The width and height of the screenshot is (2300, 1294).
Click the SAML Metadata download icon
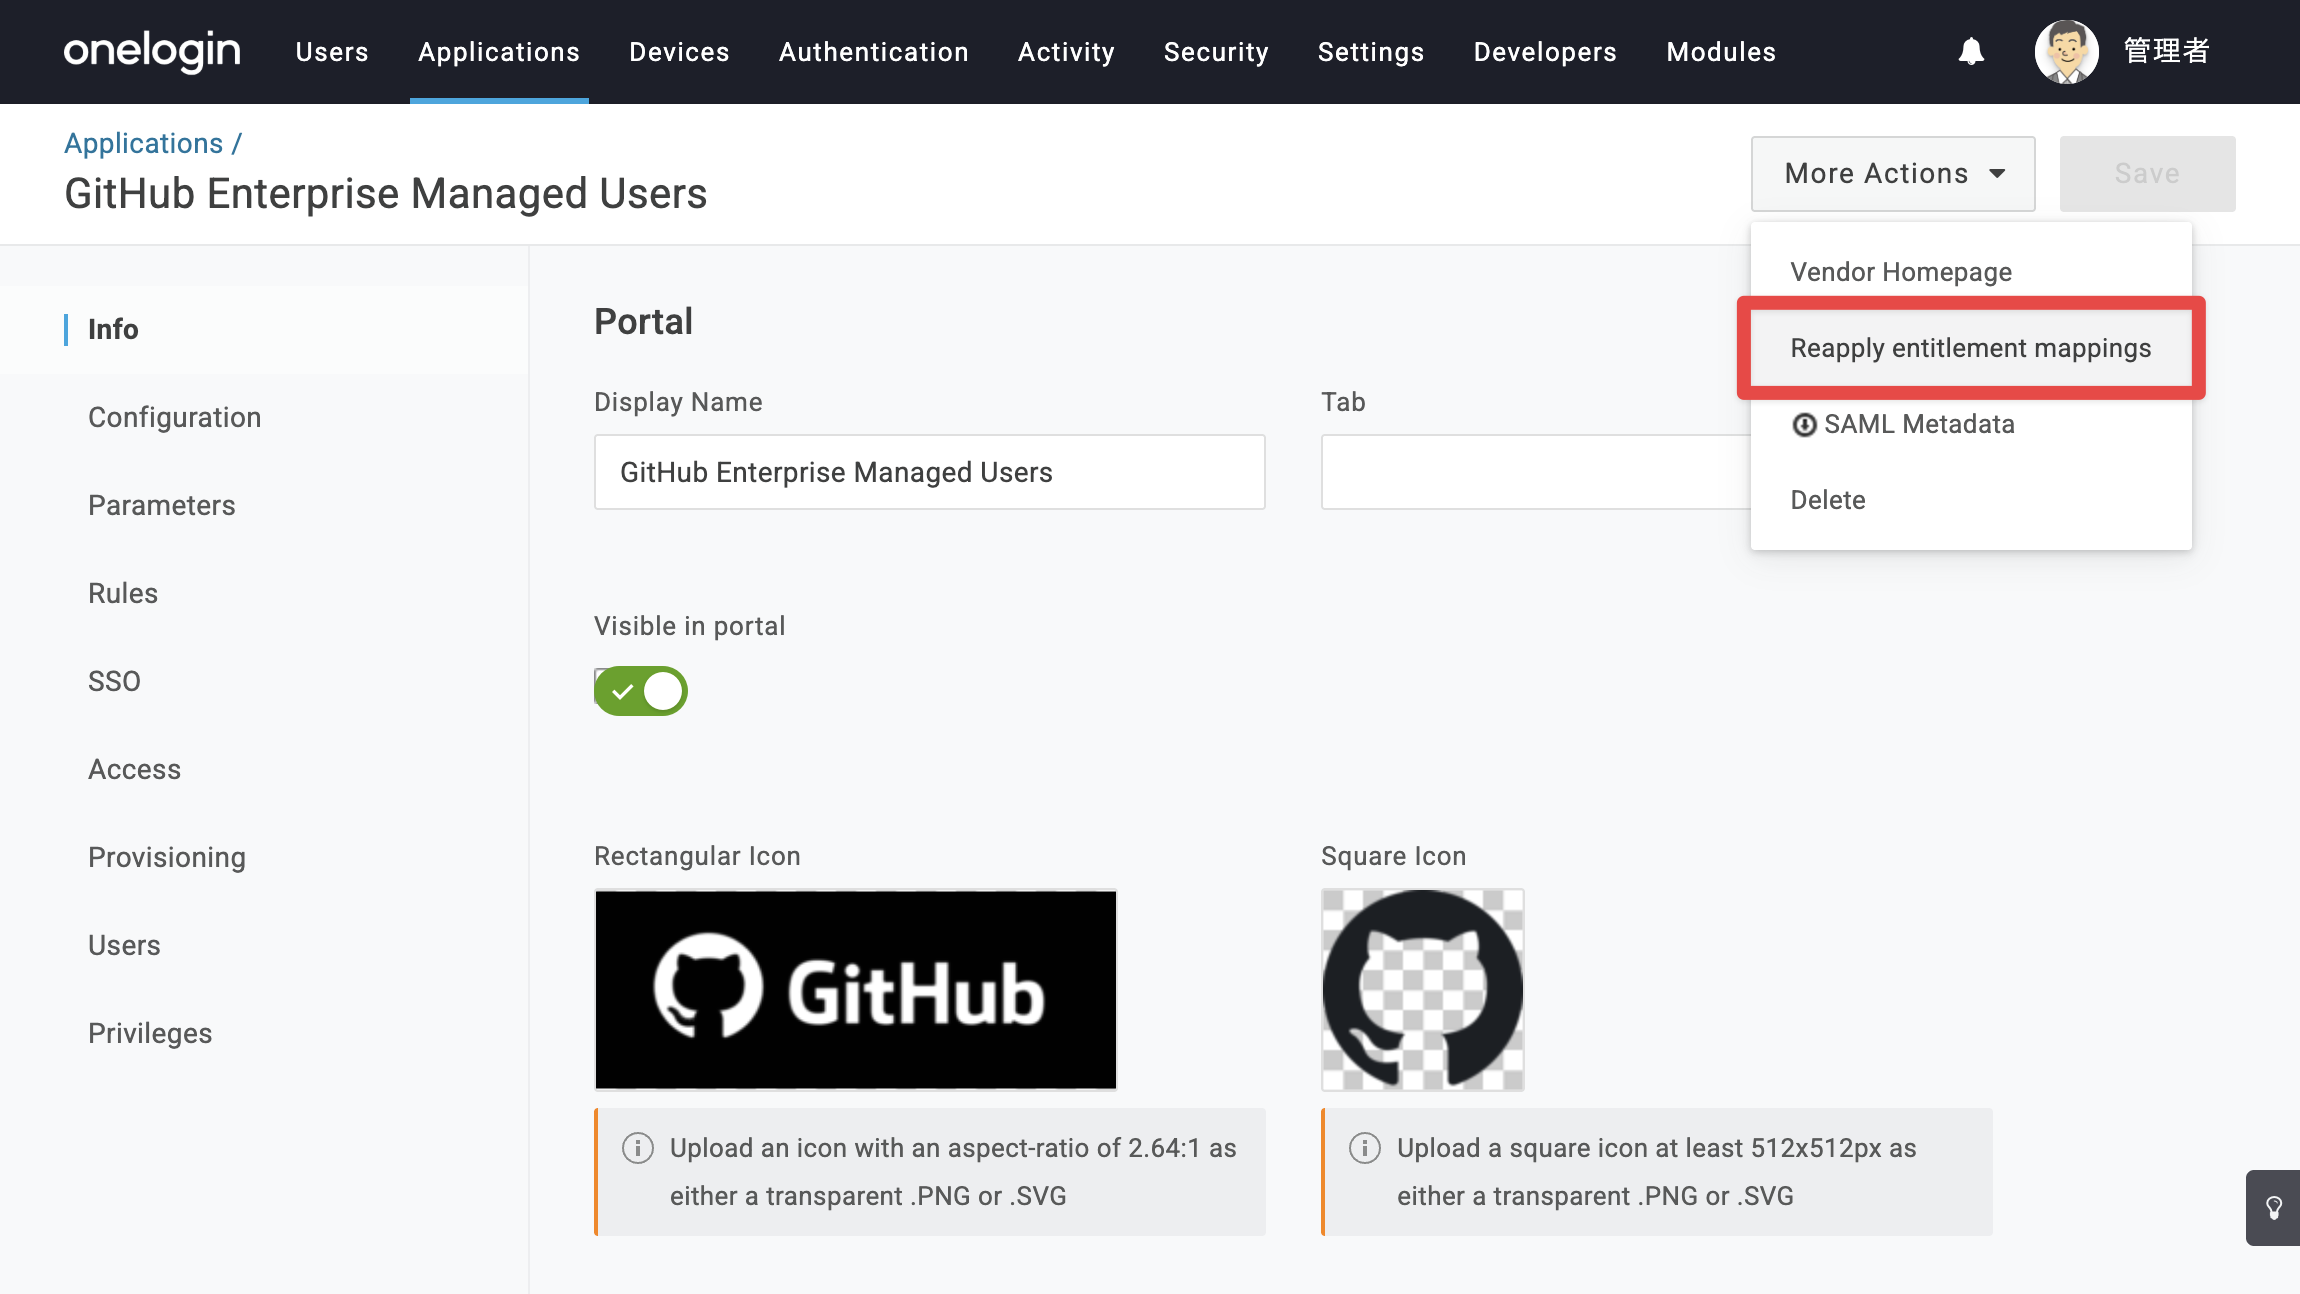pyautogui.click(x=1804, y=425)
